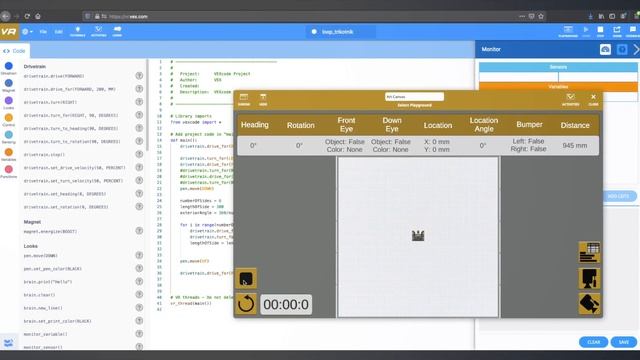Go to the browser home page

pyautogui.click(x=38, y=16)
